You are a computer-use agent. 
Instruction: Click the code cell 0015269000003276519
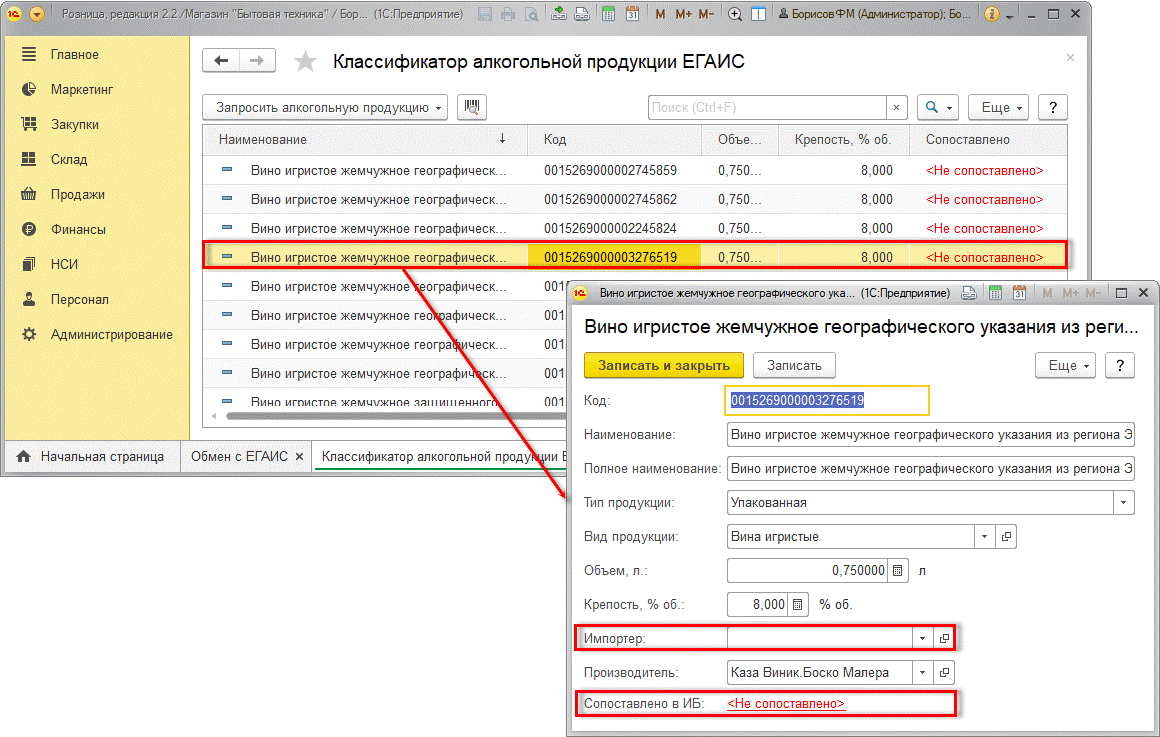click(614, 257)
